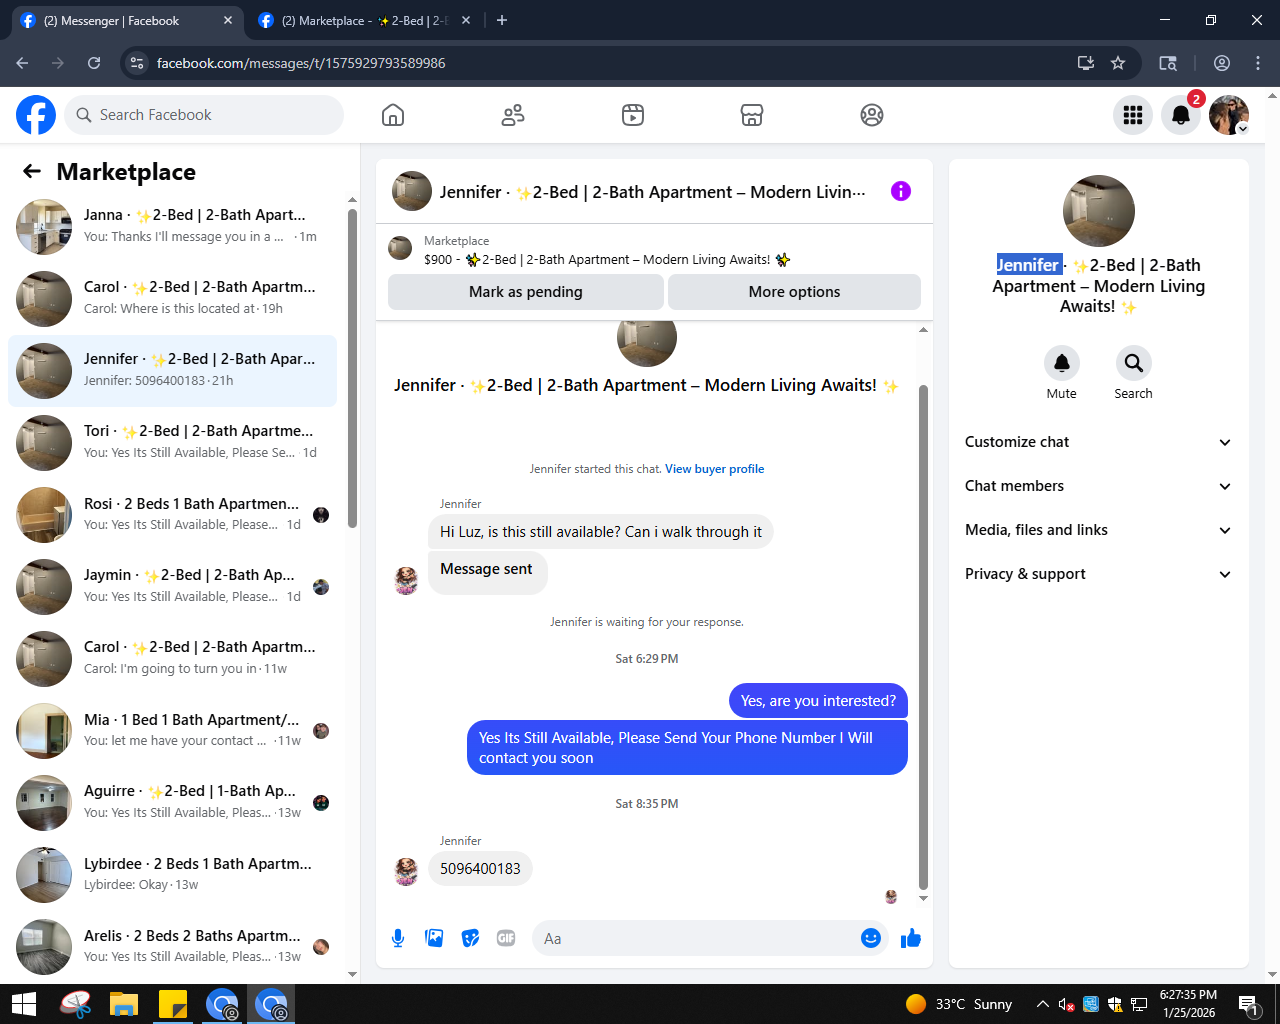
Task: Open the emoji picker in message box
Action: pyautogui.click(x=871, y=938)
